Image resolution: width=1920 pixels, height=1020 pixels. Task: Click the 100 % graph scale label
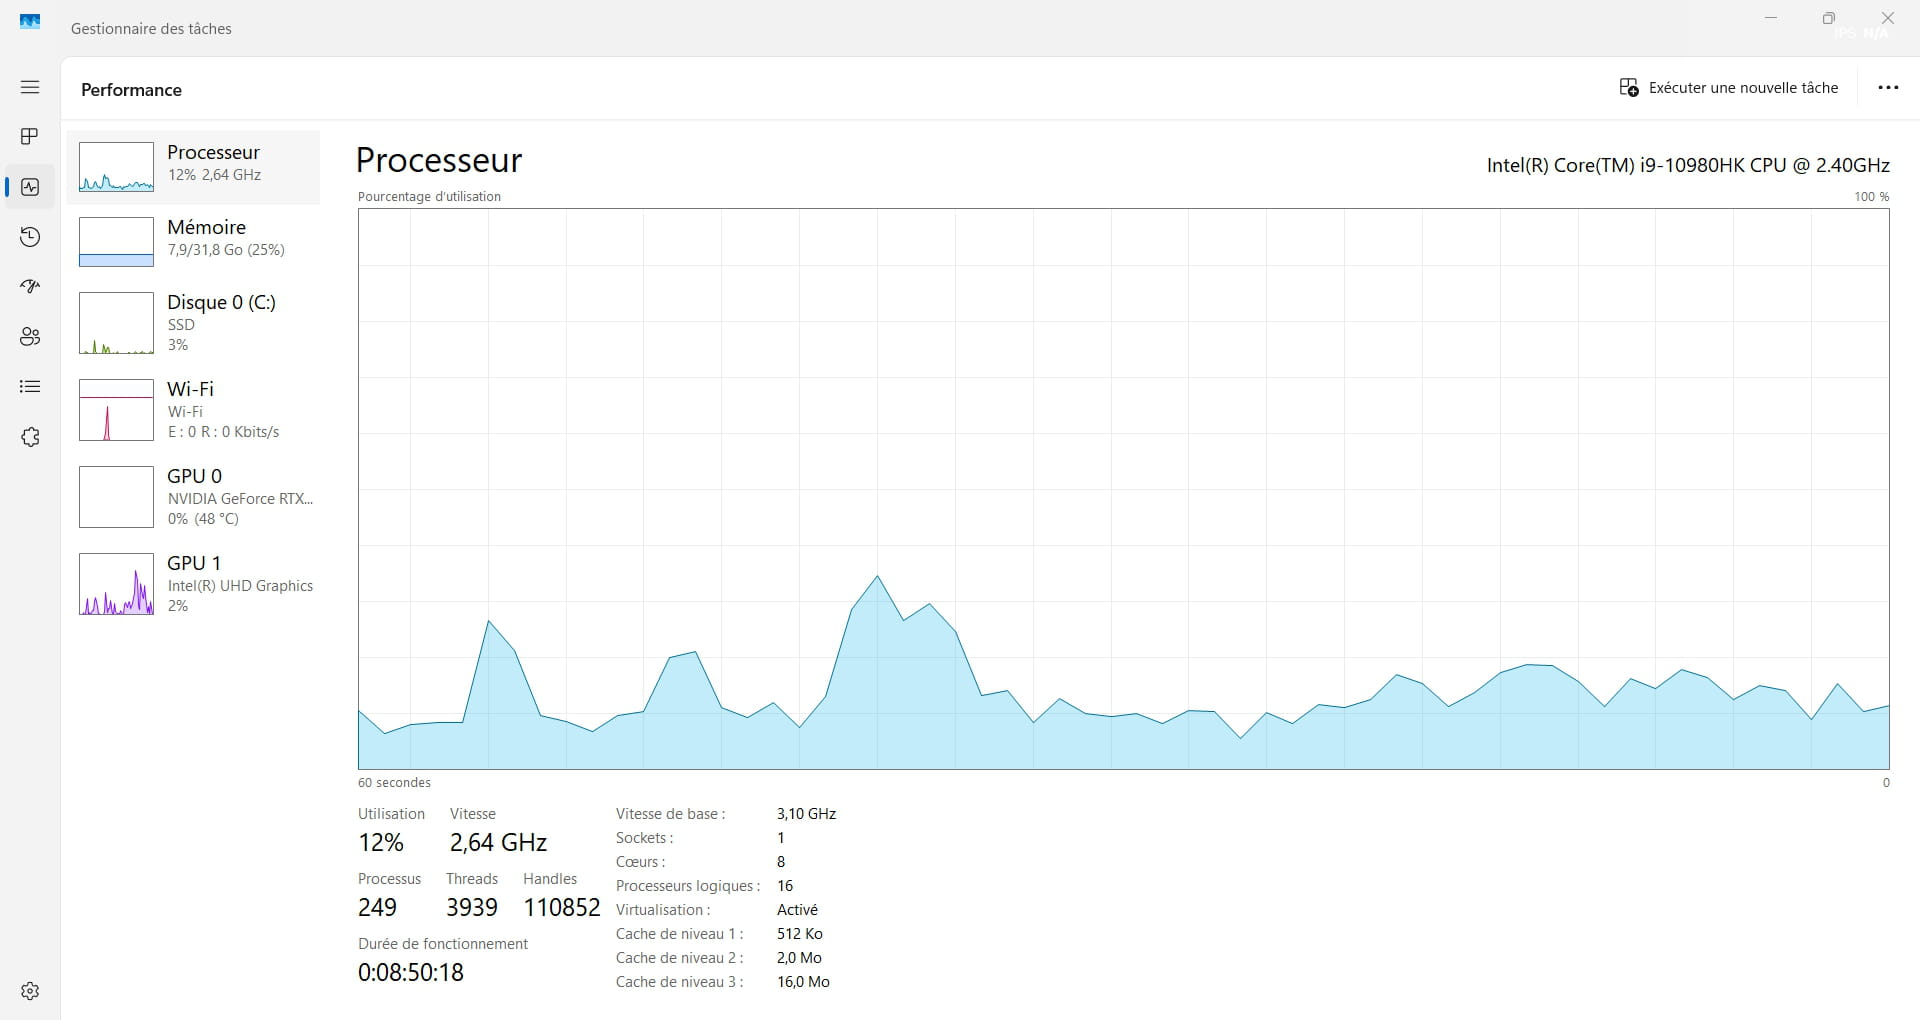(1871, 197)
